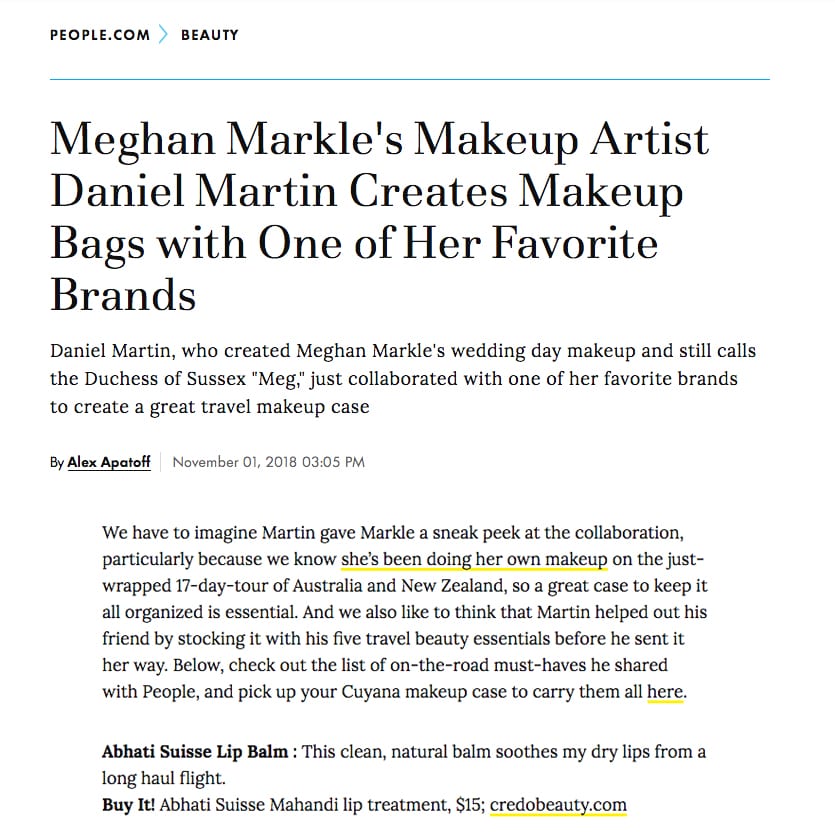This screenshot has width=835, height=835.
Task: Go to the BEAUTY section breadcrumb
Action: point(210,35)
